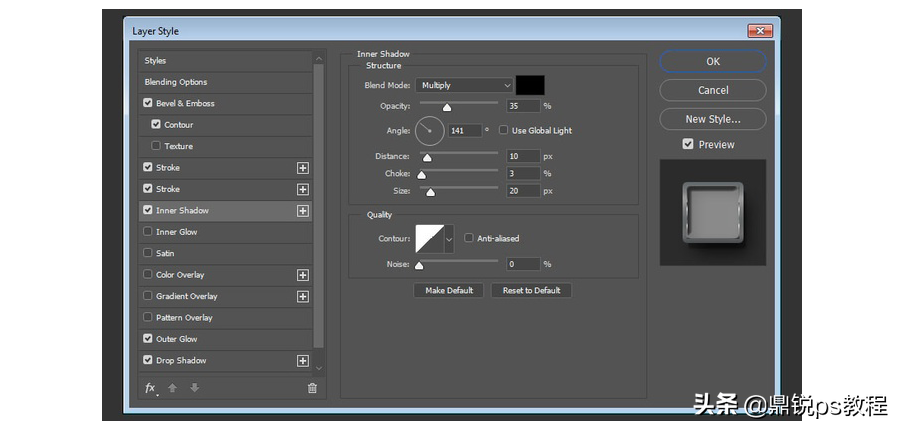Viewport: 900px width, 430px height.
Task: Select the Pattern Overlay row
Action: coord(226,317)
